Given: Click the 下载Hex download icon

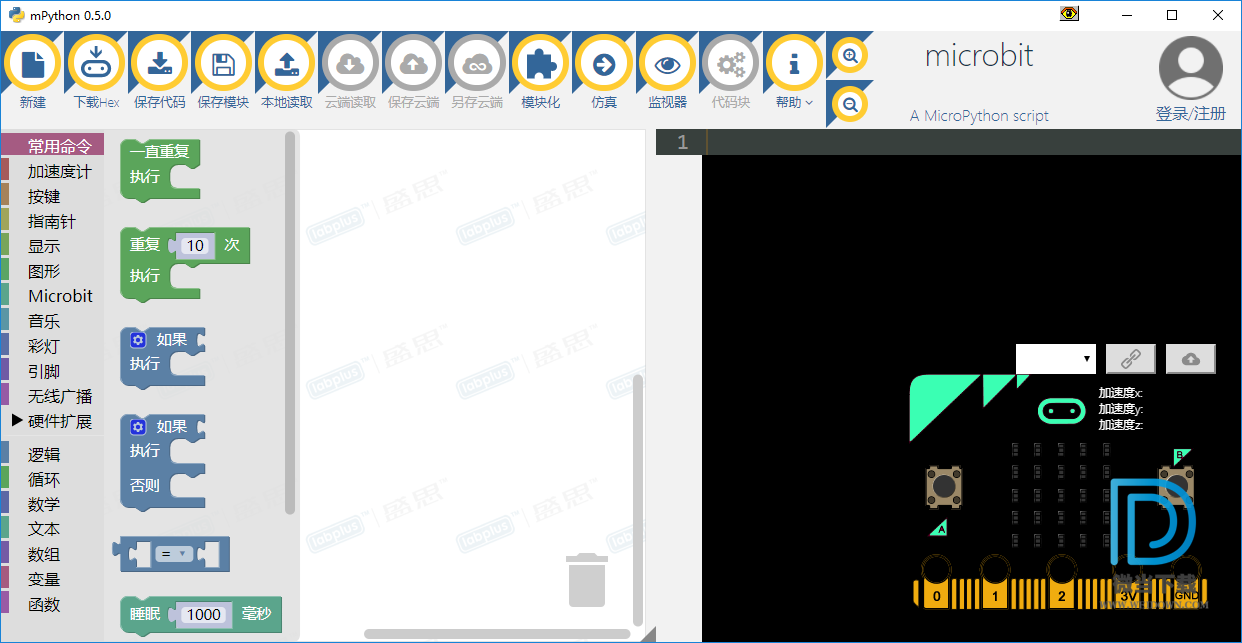Looking at the screenshot, I should tap(96, 65).
